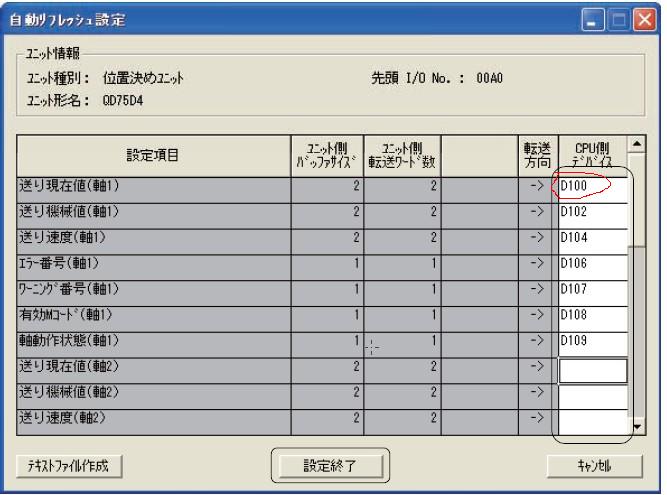
Task: Click empty device field for 送り機械値(軸2)
Action: [592, 396]
